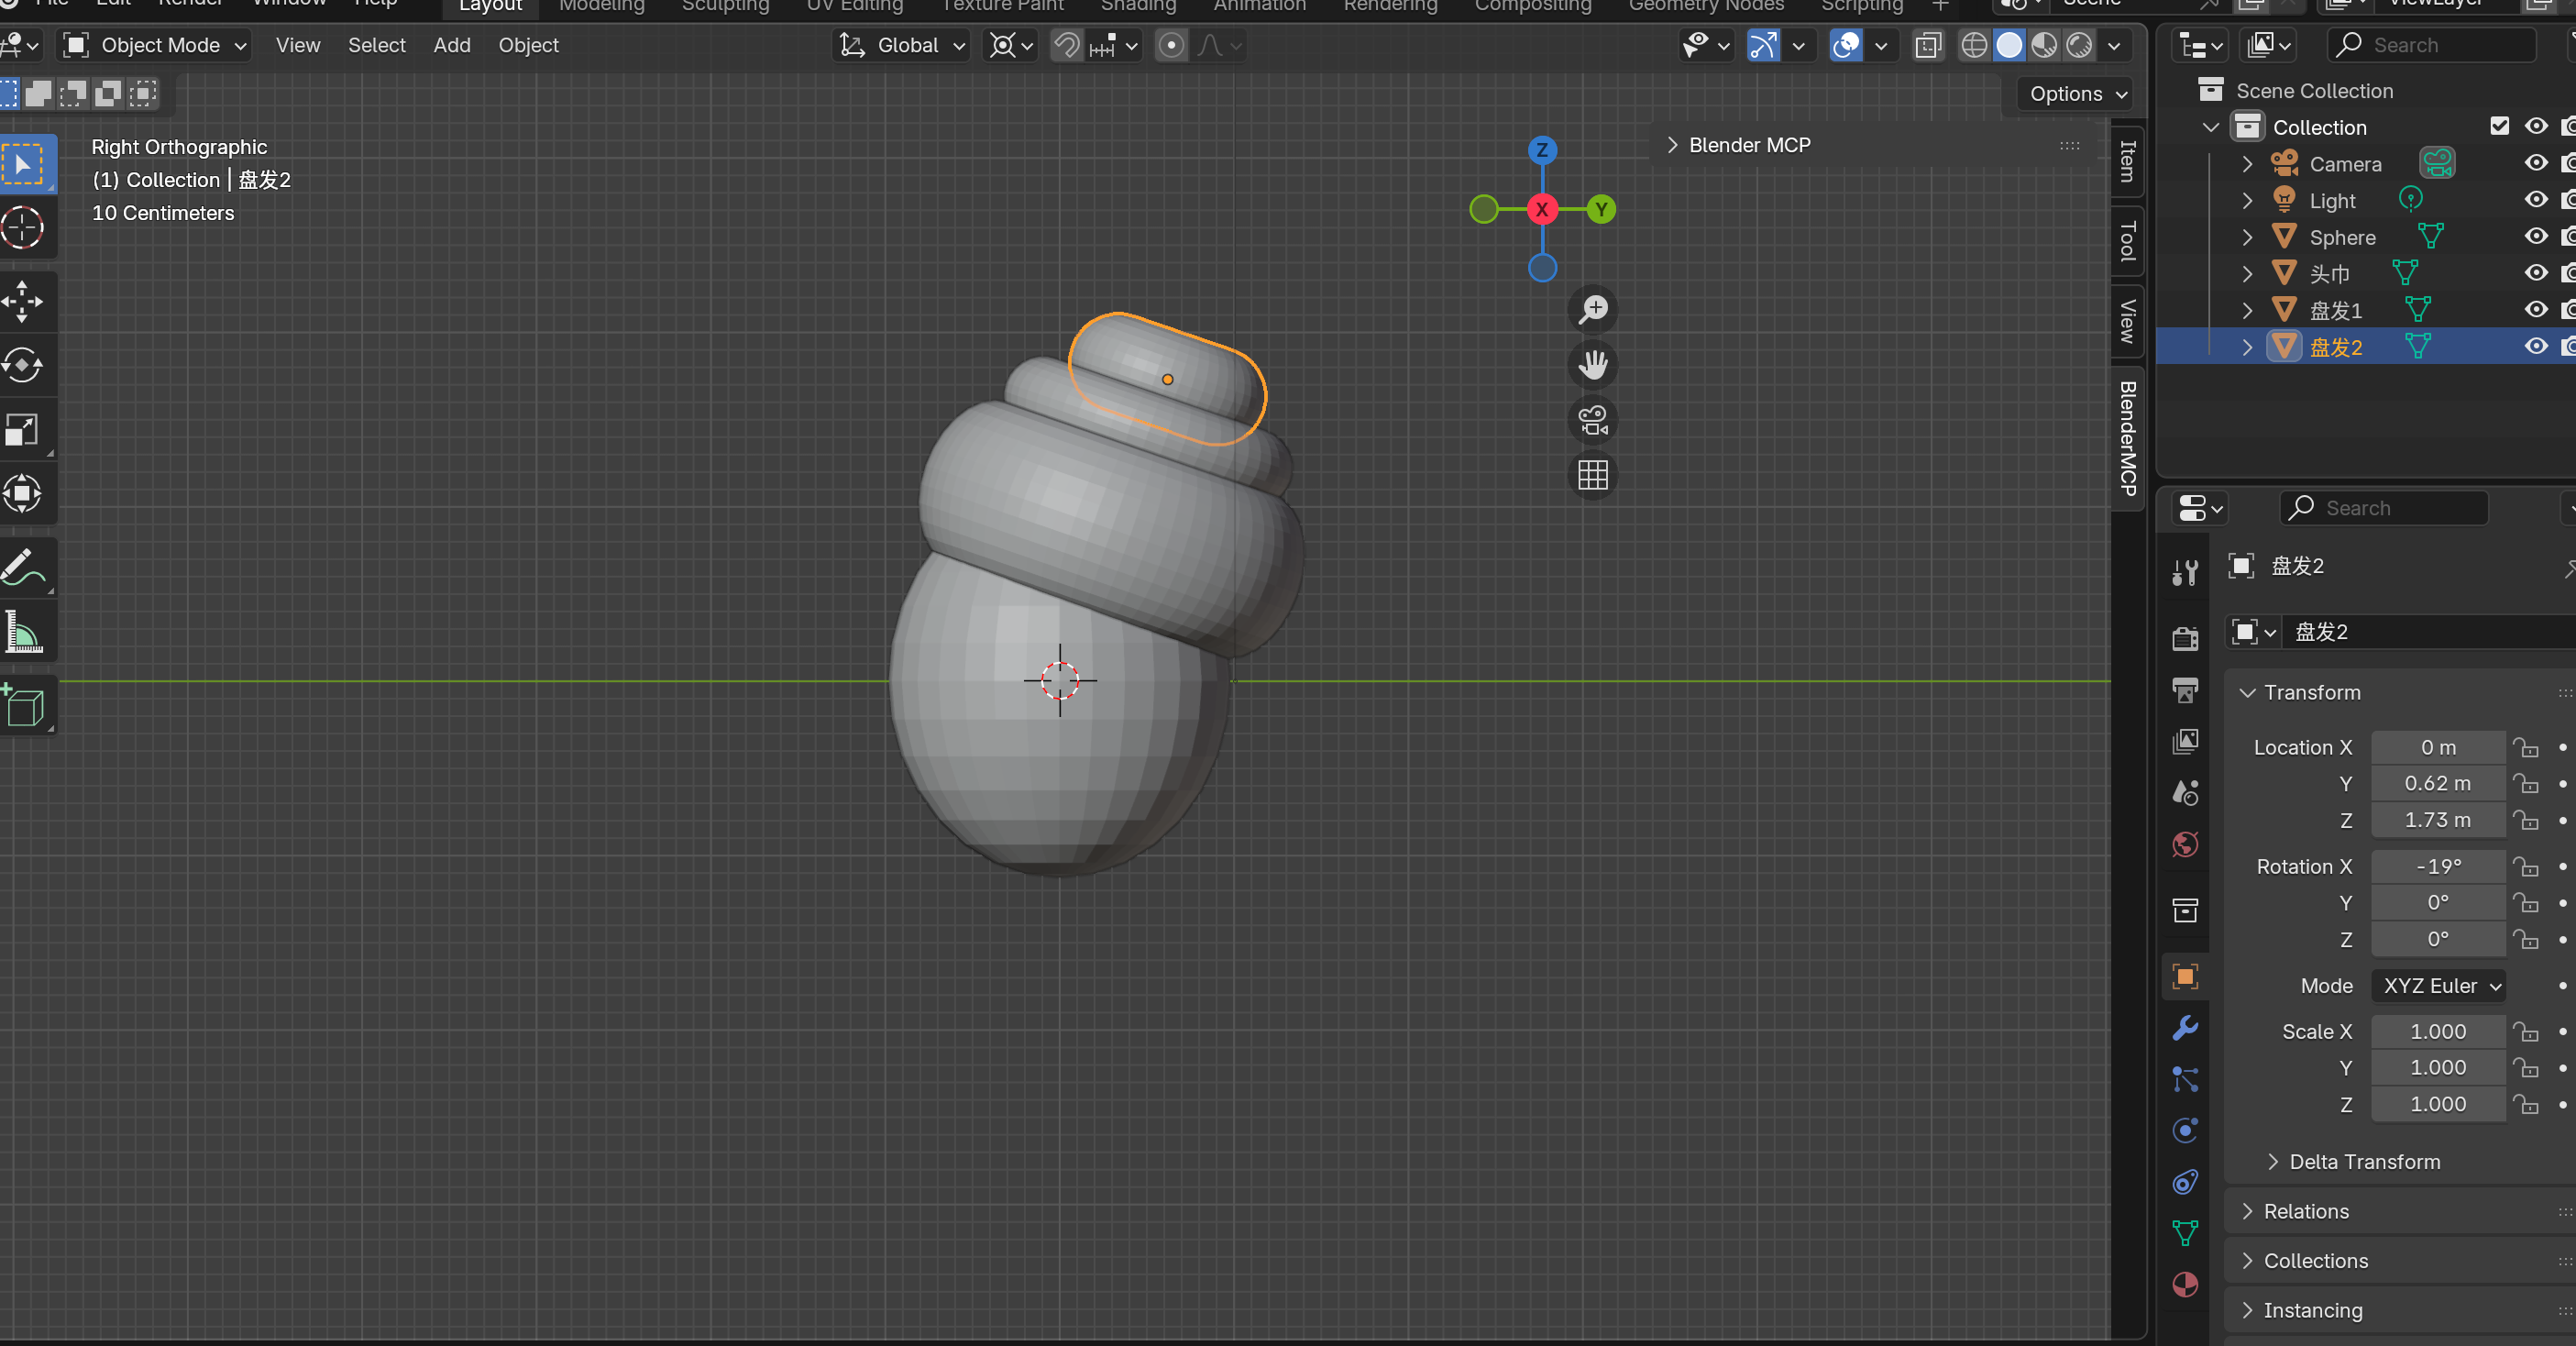Expand the Delta Transform panel
Image resolution: width=2576 pixels, height=1346 pixels.
tap(2364, 1161)
